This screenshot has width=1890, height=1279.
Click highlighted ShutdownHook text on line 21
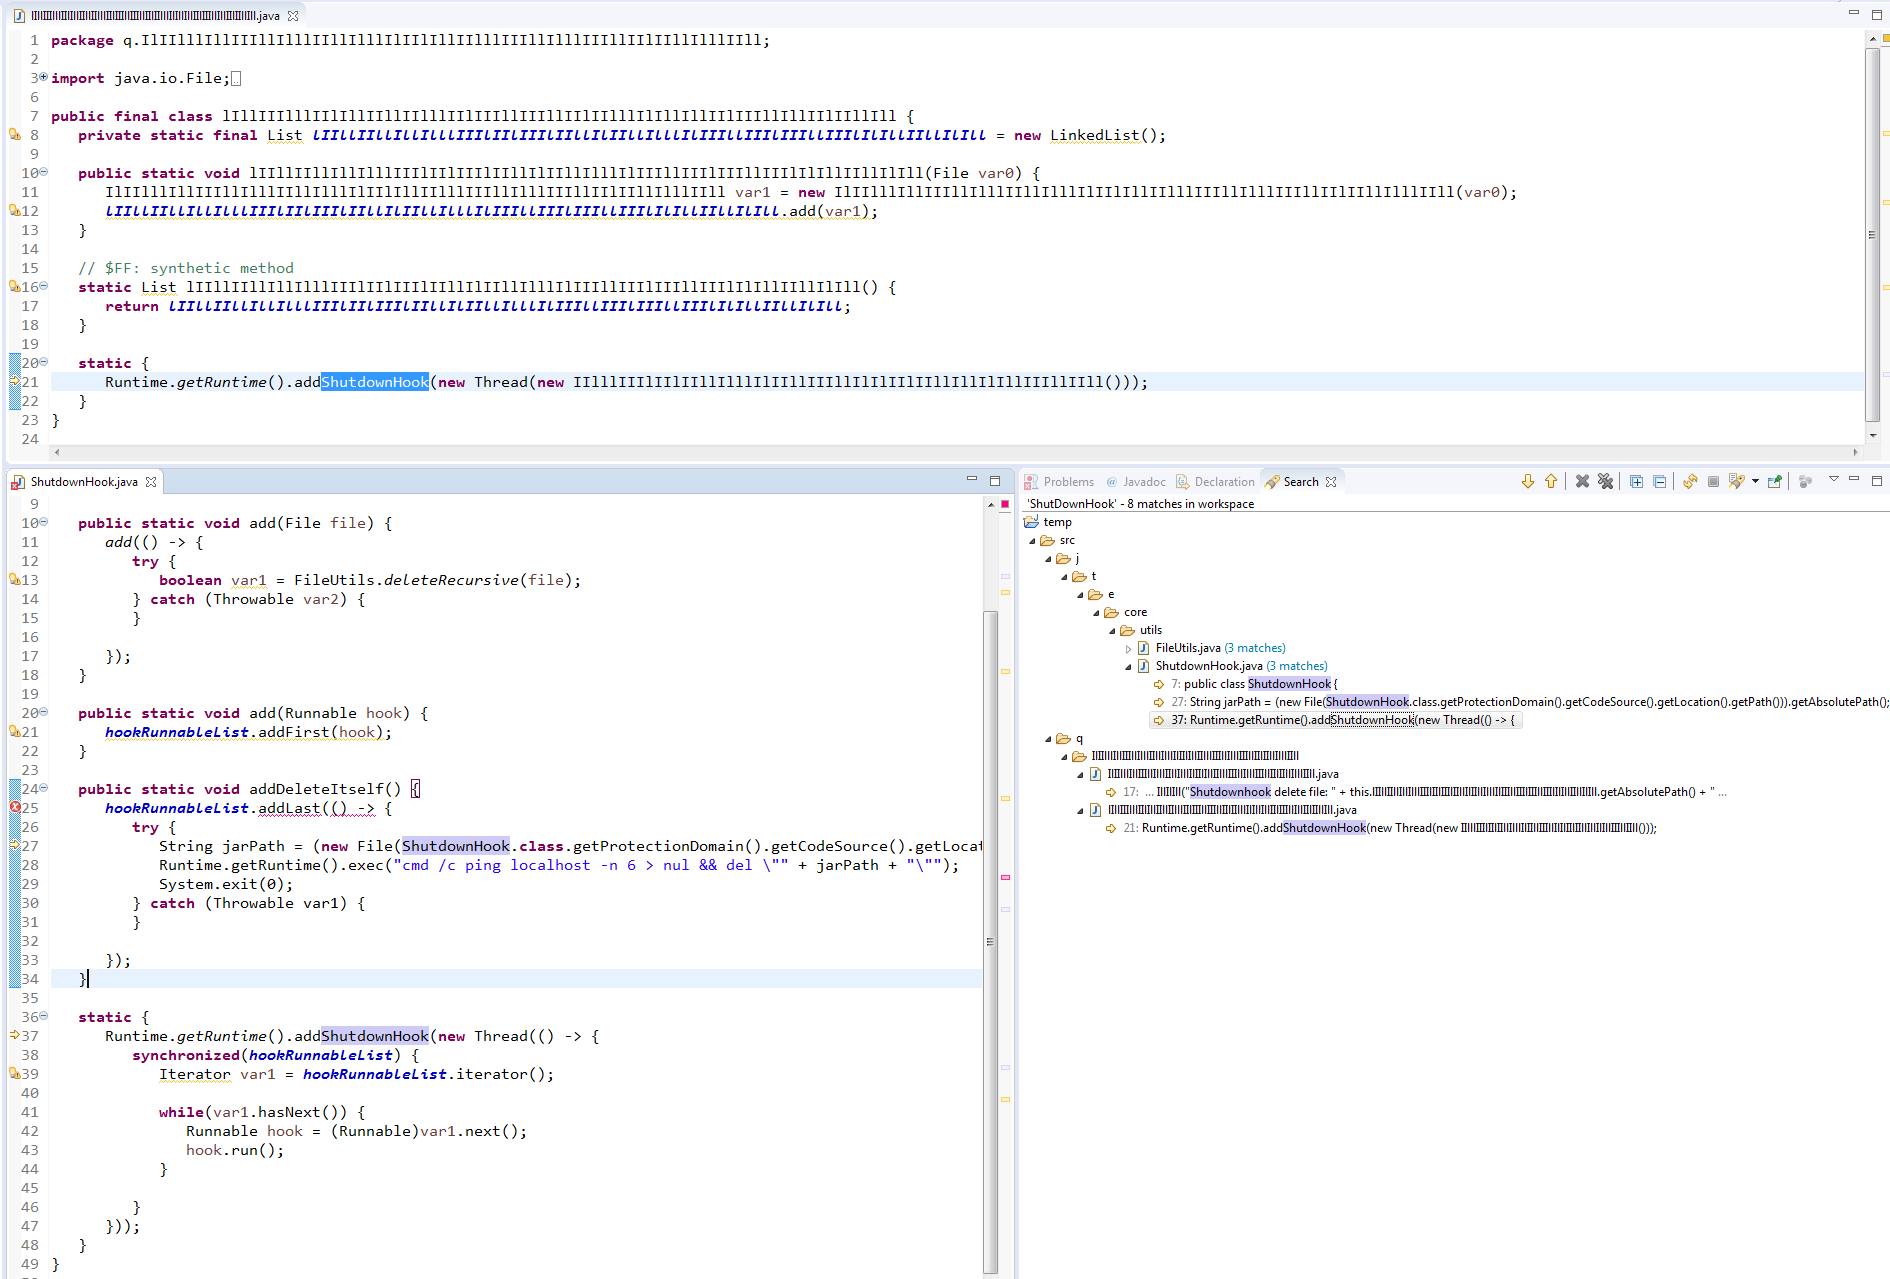(375, 382)
